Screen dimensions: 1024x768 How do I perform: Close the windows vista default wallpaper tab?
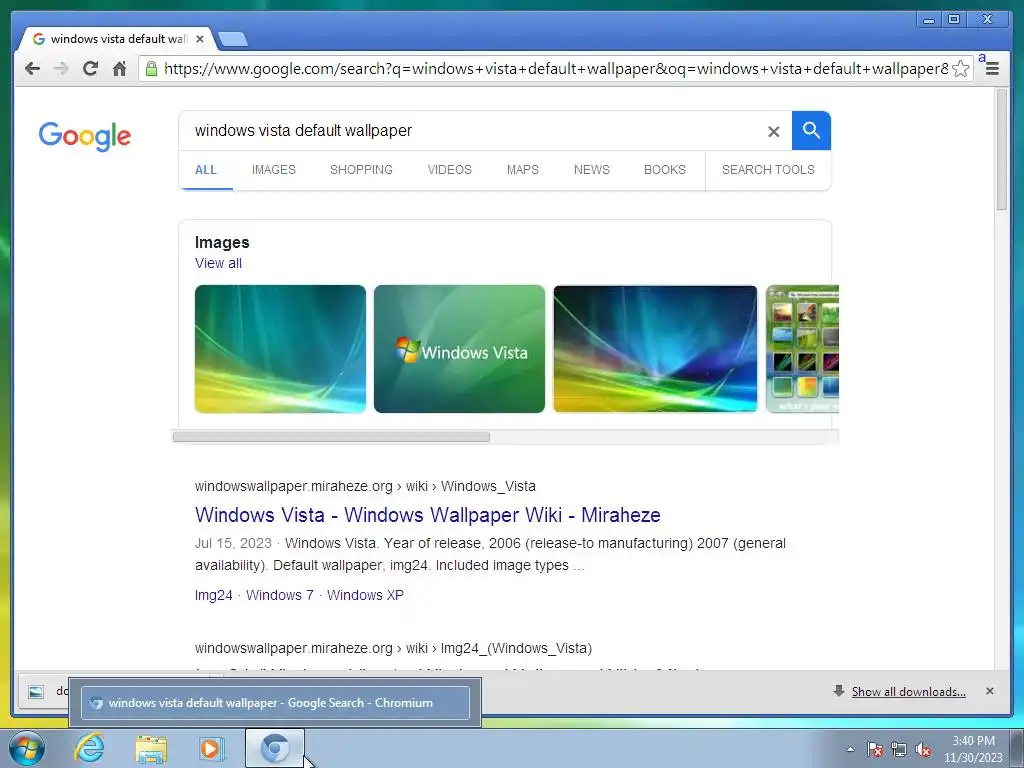coord(200,39)
